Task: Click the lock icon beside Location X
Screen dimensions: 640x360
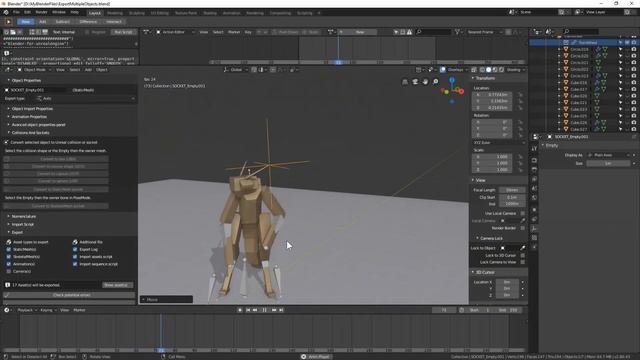Action: (x=520, y=95)
